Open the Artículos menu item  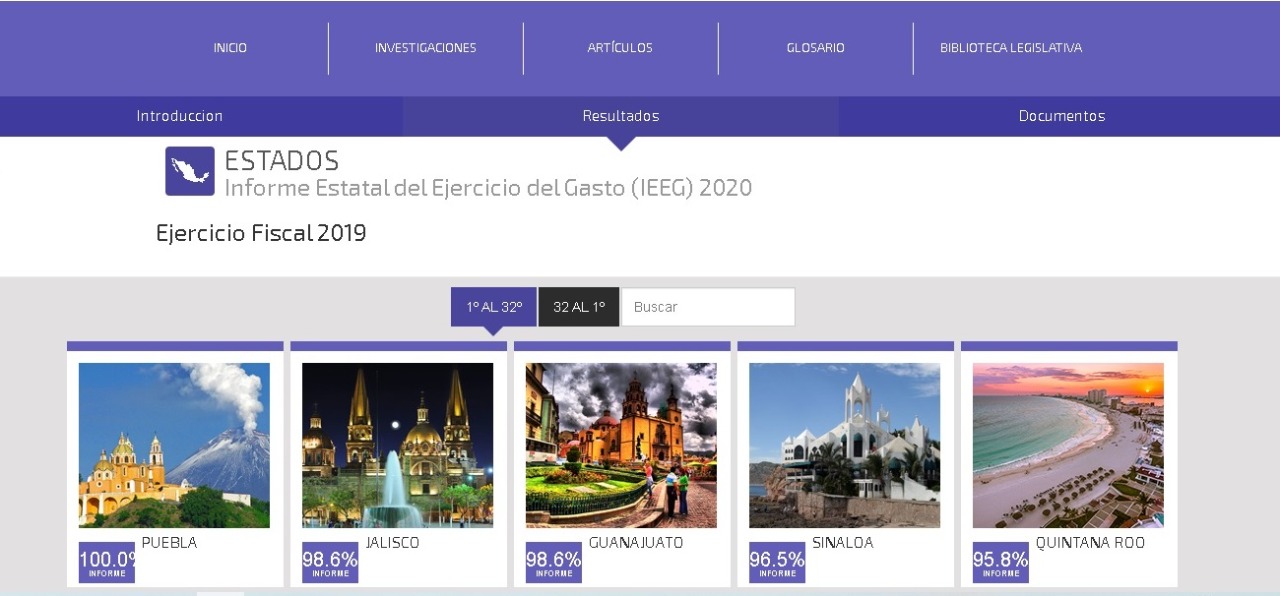620,48
